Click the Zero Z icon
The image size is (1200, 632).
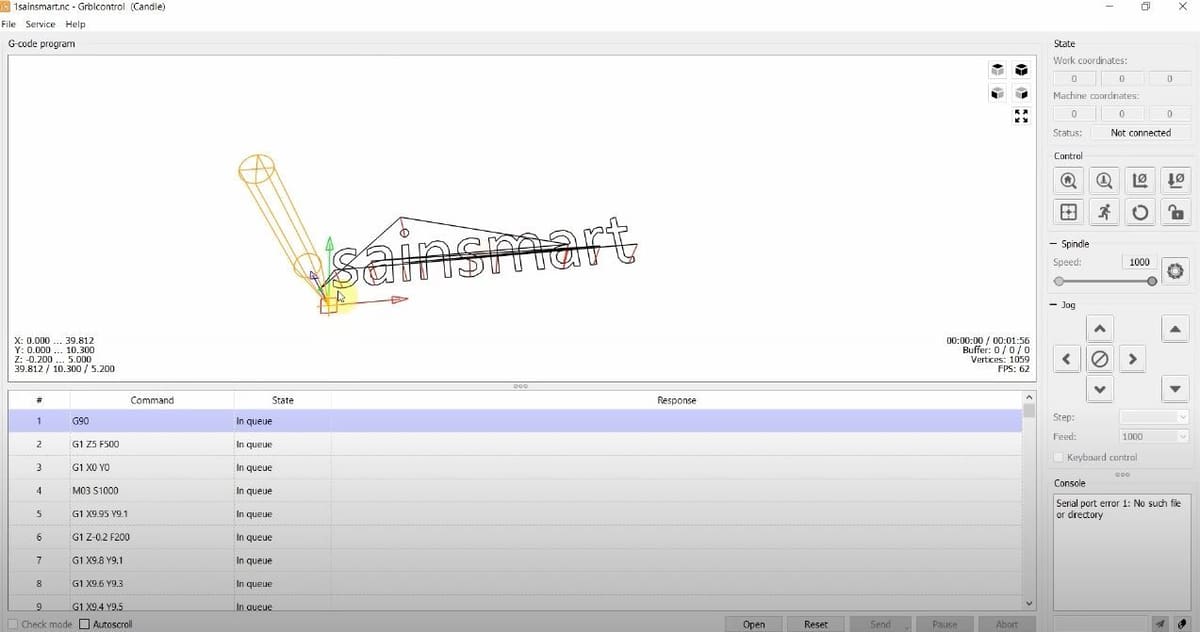pyautogui.click(x=1175, y=181)
